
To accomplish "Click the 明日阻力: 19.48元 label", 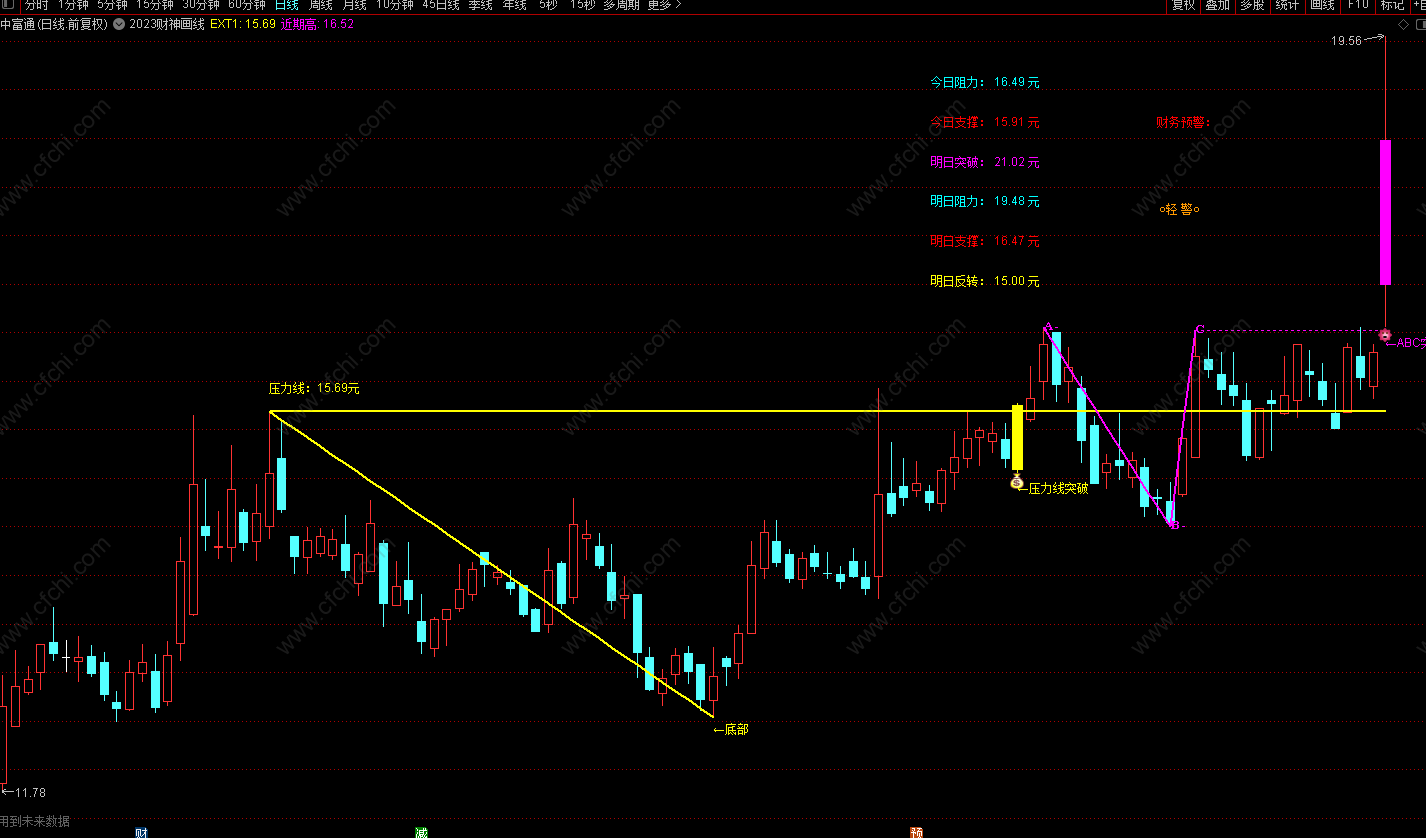I will 985,201.
